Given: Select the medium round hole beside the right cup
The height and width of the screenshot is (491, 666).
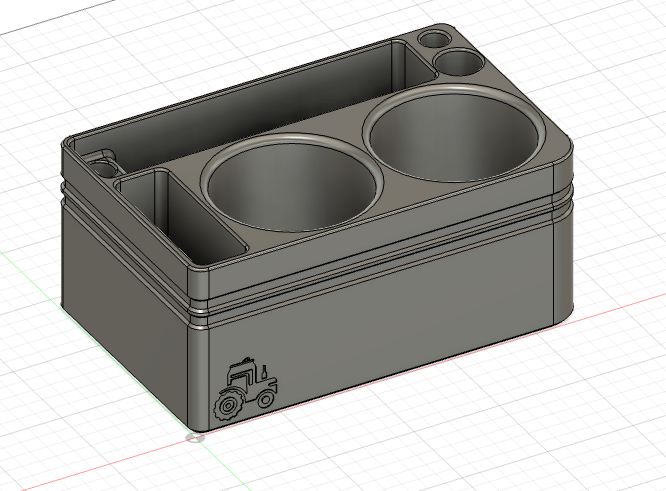Looking at the screenshot, I should point(459,61).
